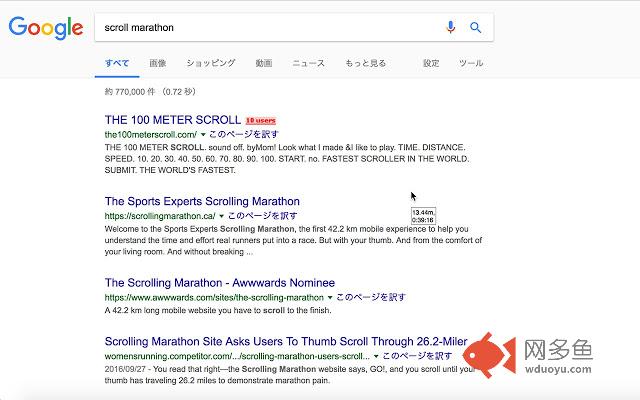This screenshot has height=400, width=640.
Task: Click the 42.2 km long mobile website snippet
Action: pyautogui.click(x=218, y=310)
